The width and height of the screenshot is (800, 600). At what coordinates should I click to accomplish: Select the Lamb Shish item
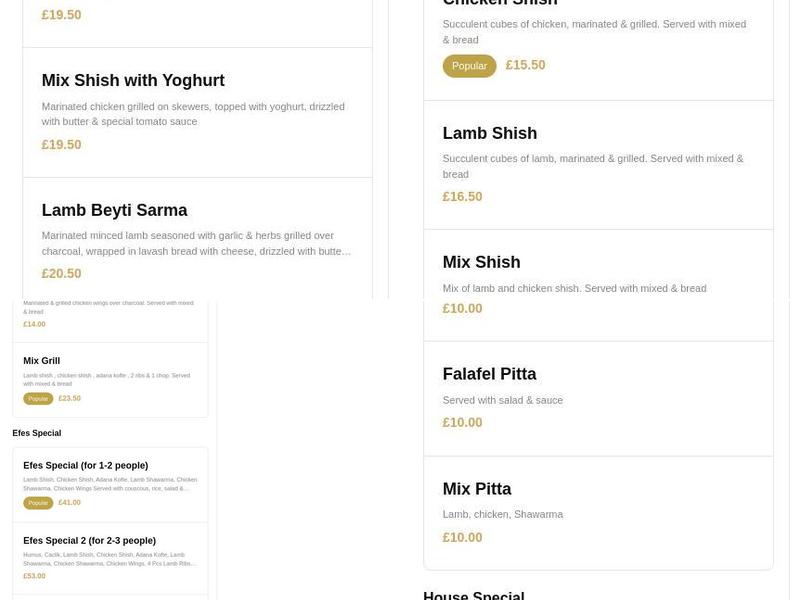490,132
